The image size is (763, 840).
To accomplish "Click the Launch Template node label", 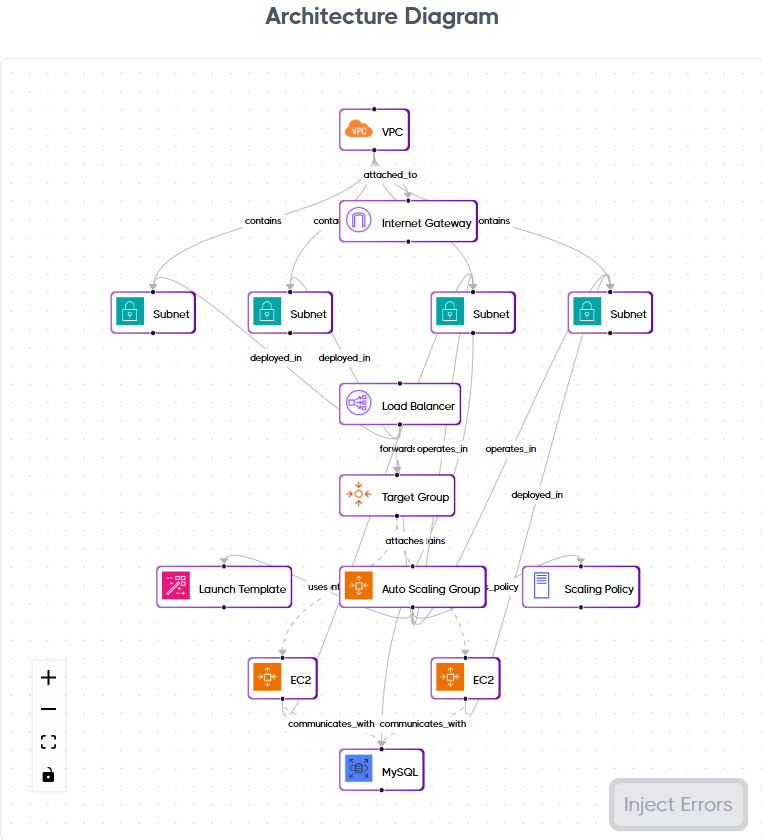I will pyautogui.click(x=242, y=589).
